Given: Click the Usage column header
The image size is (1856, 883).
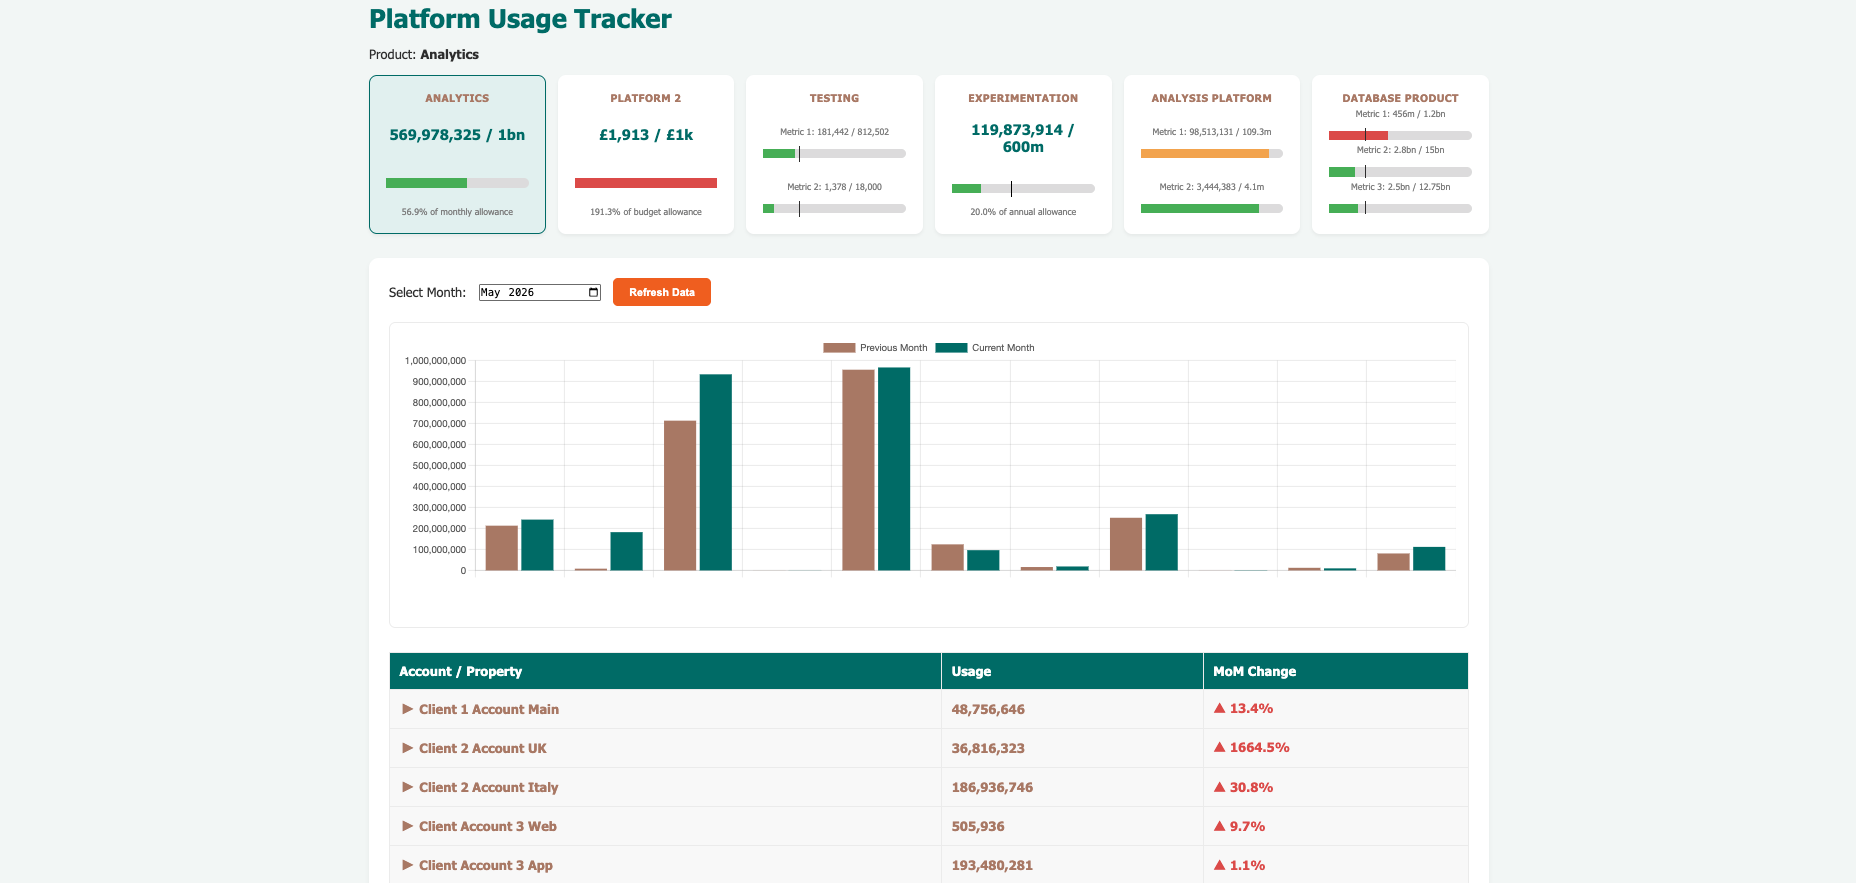Looking at the screenshot, I should tap(1072, 671).
